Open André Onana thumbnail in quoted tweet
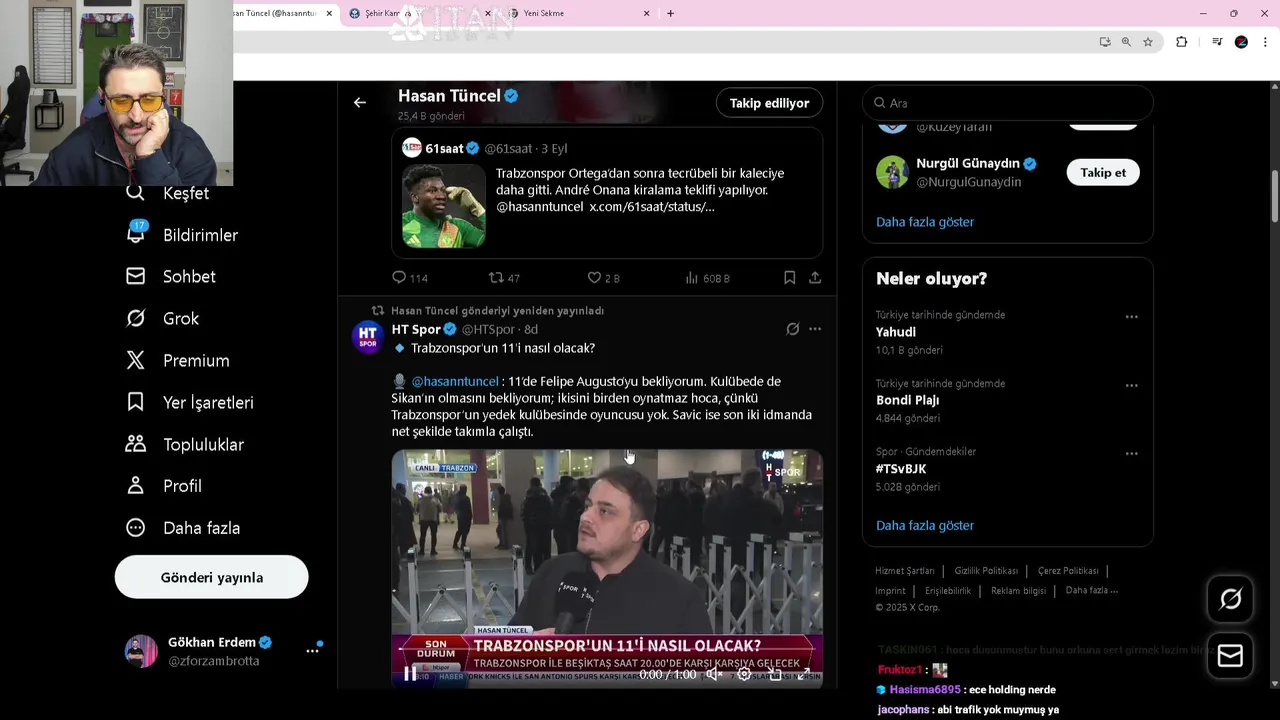The image size is (1280, 720). coord(444,206)
